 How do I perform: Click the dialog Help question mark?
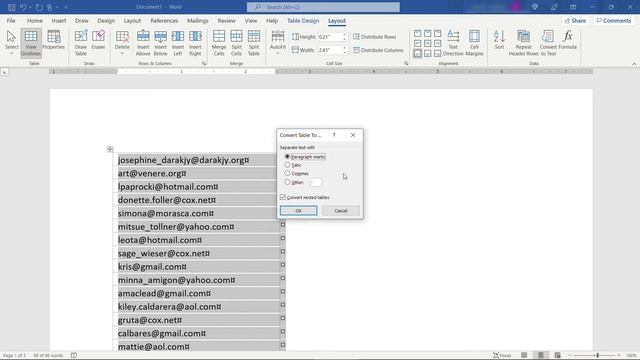pos(334,135)
